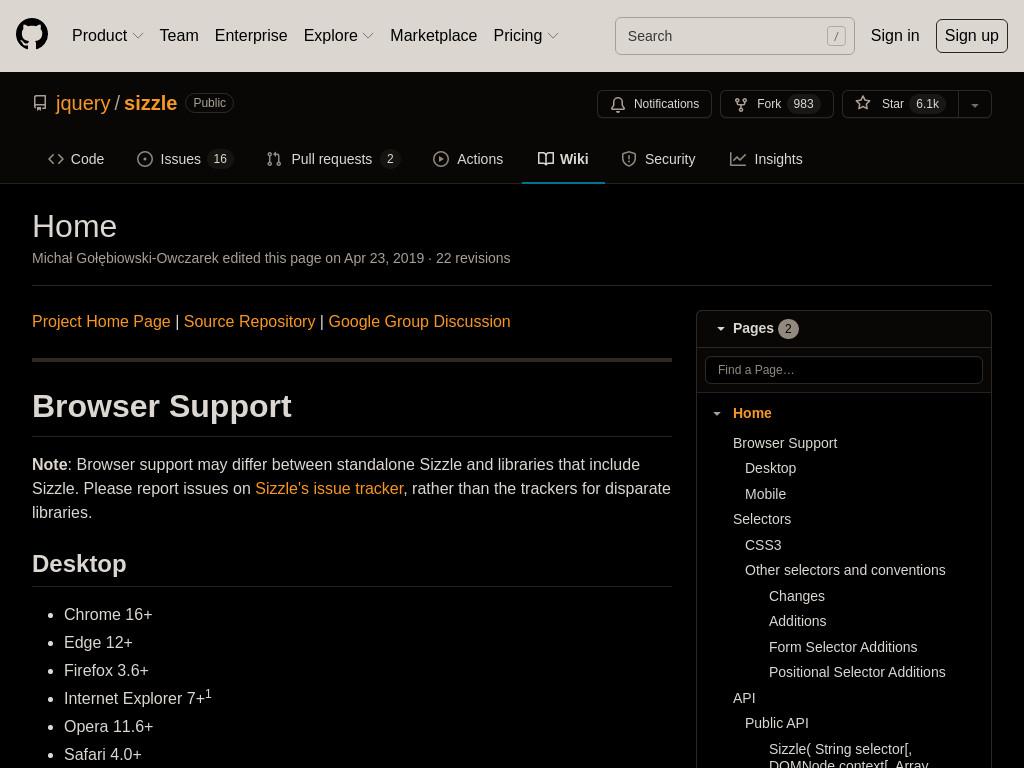Open the Security tab
The image size is (1024, 768).
658,159
